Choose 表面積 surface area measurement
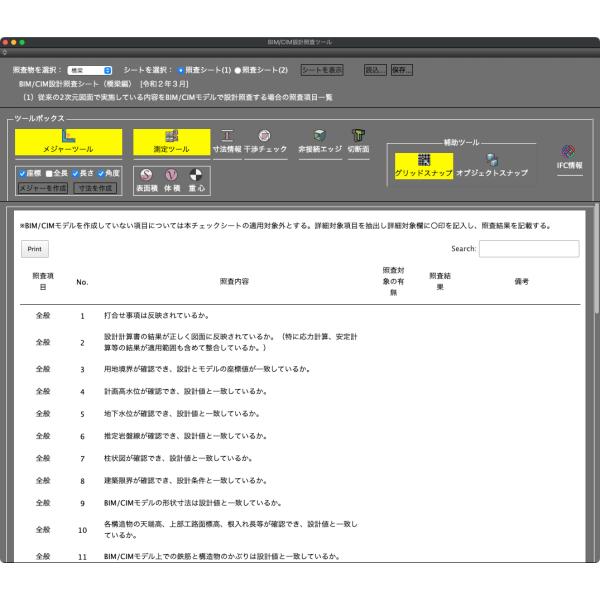Viewport: 600px width, 600px height. pos(147,180)
